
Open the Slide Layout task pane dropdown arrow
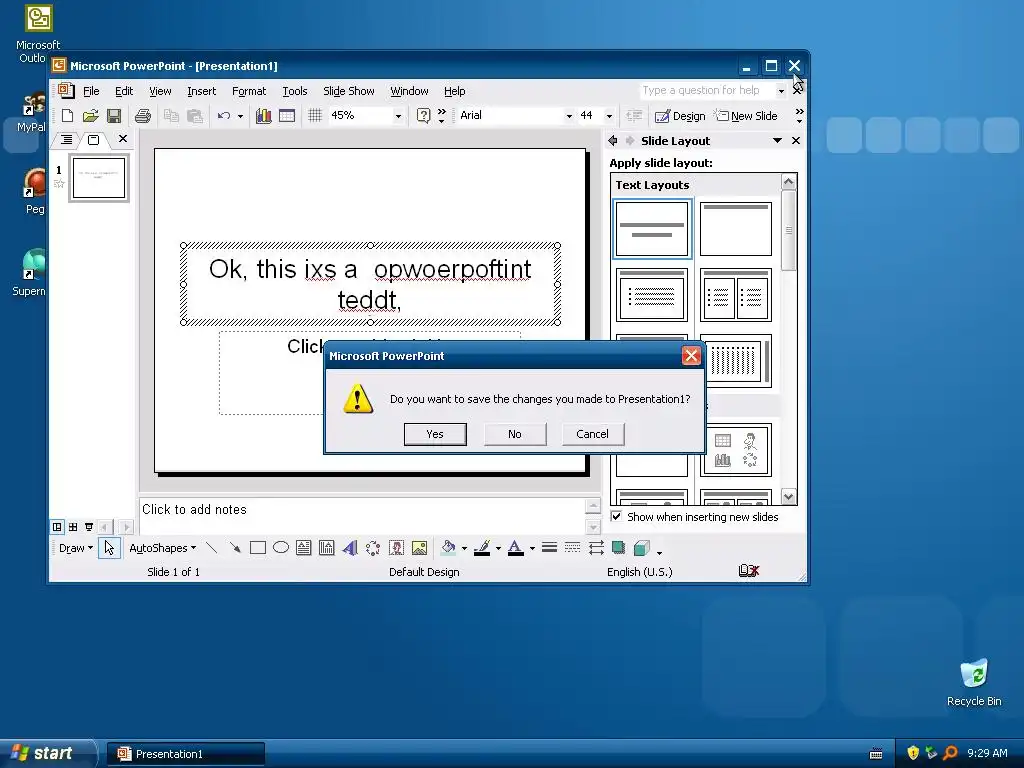point(777,140)
